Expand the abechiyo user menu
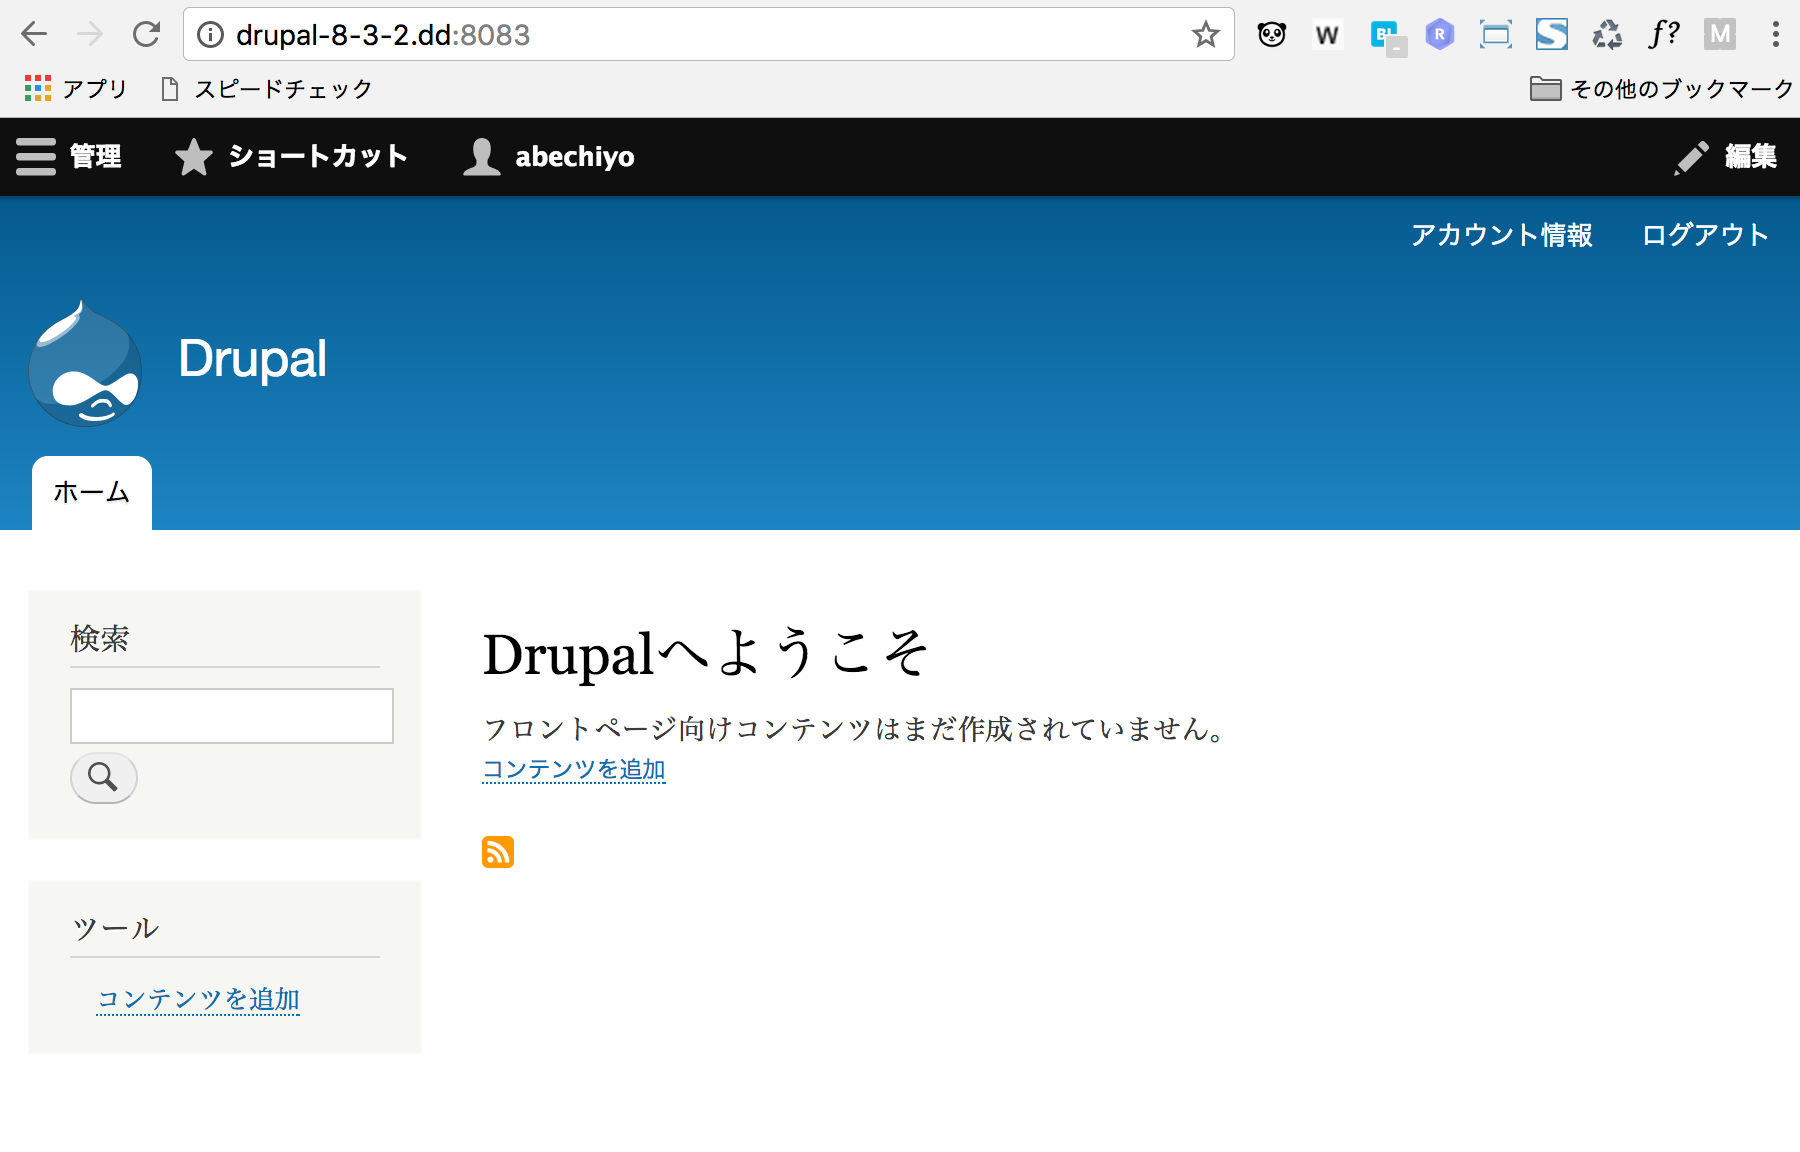 pos(549,157)
